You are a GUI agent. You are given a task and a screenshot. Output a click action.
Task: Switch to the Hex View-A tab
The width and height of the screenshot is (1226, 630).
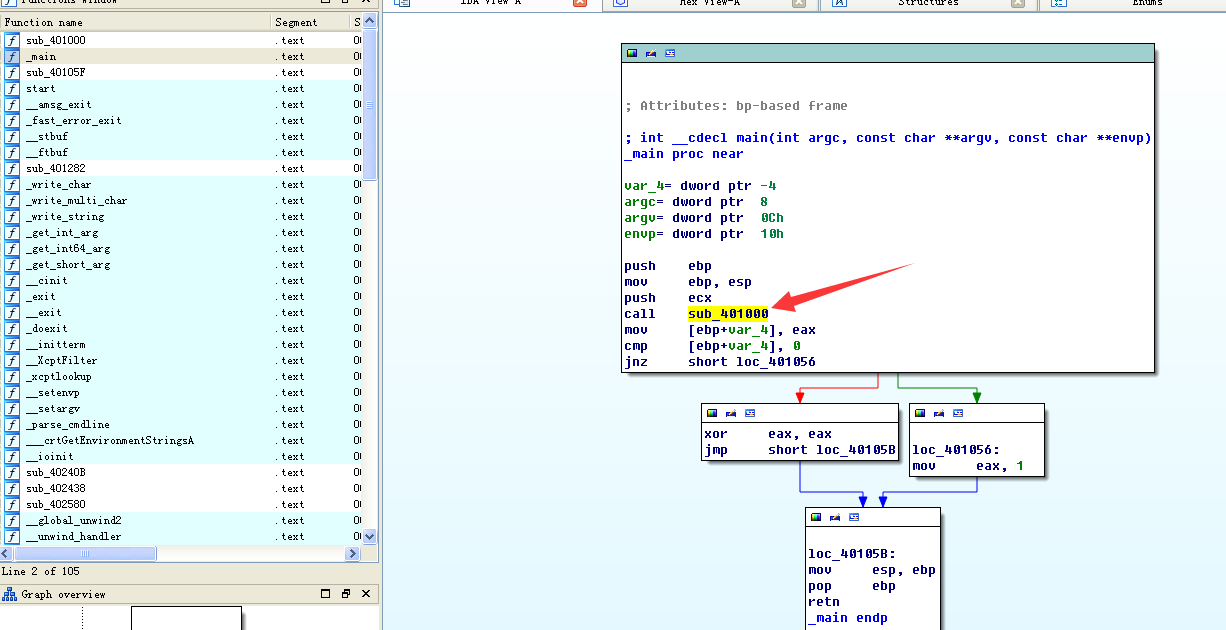[x=710, y=3]
